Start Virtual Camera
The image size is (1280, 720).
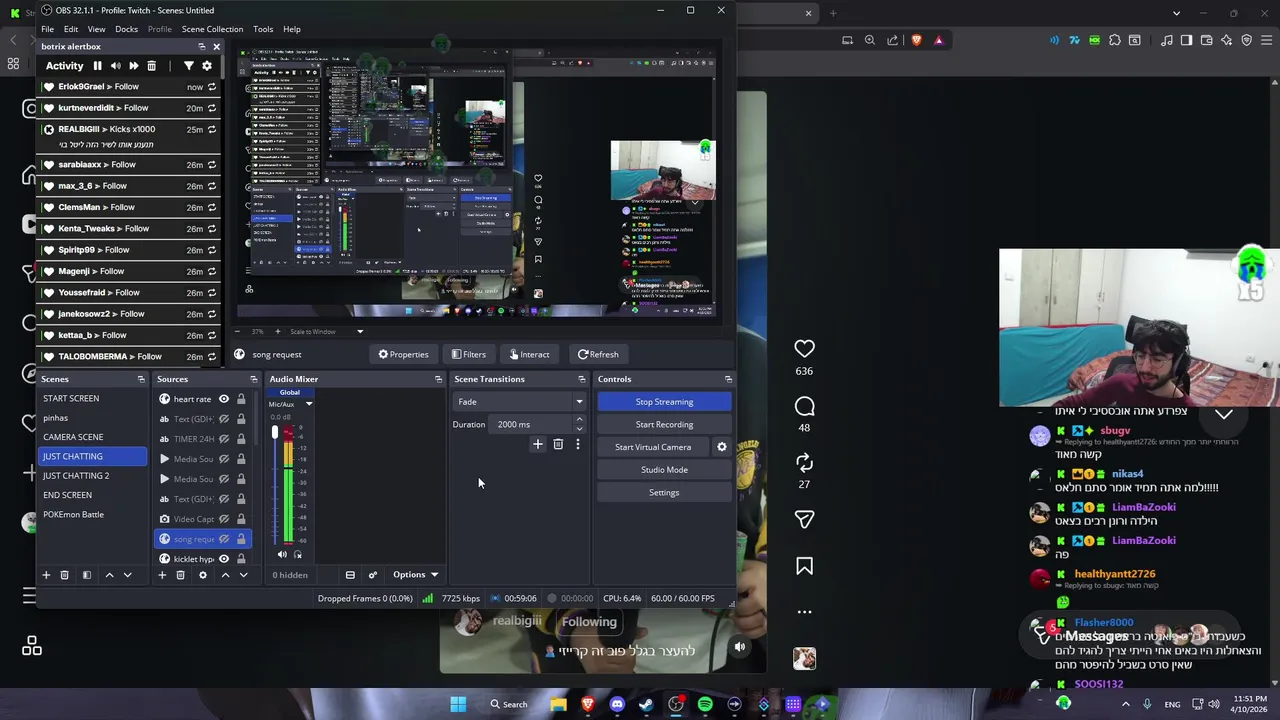[x=653, y=447]
